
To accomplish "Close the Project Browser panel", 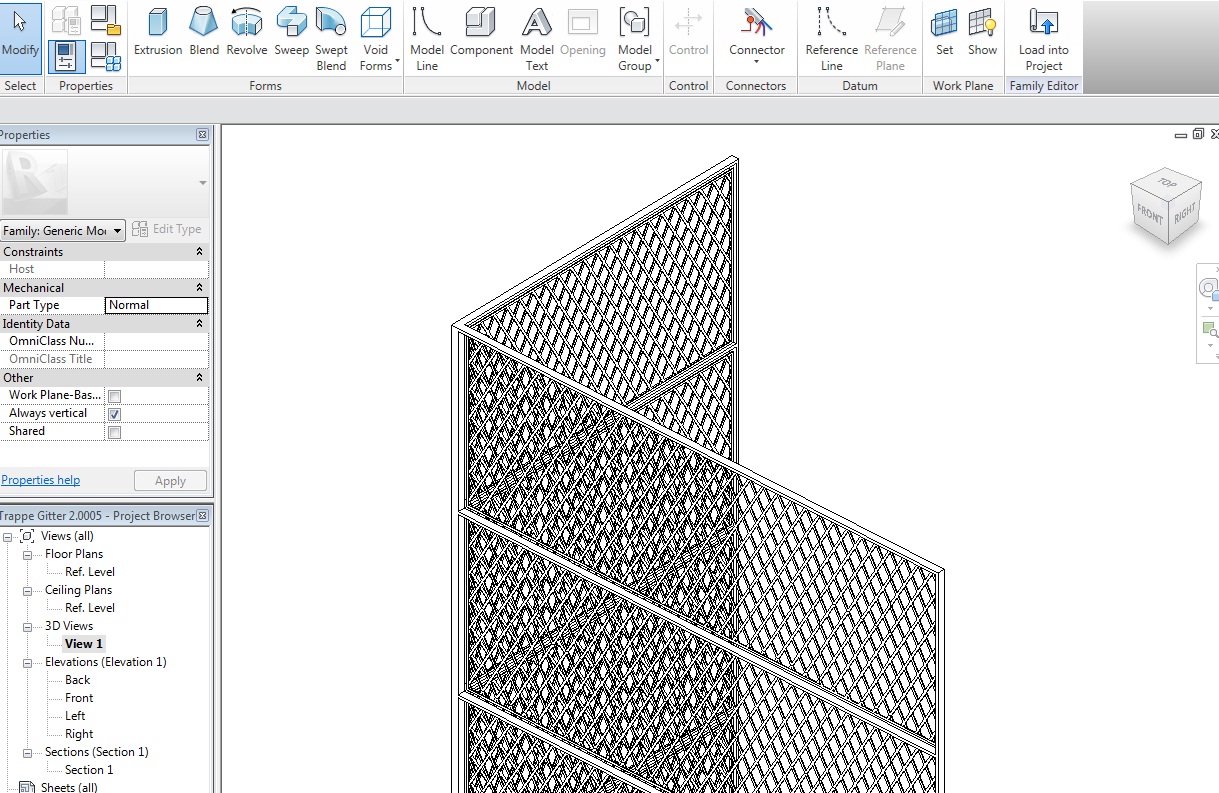I will (x=202, y=516).
